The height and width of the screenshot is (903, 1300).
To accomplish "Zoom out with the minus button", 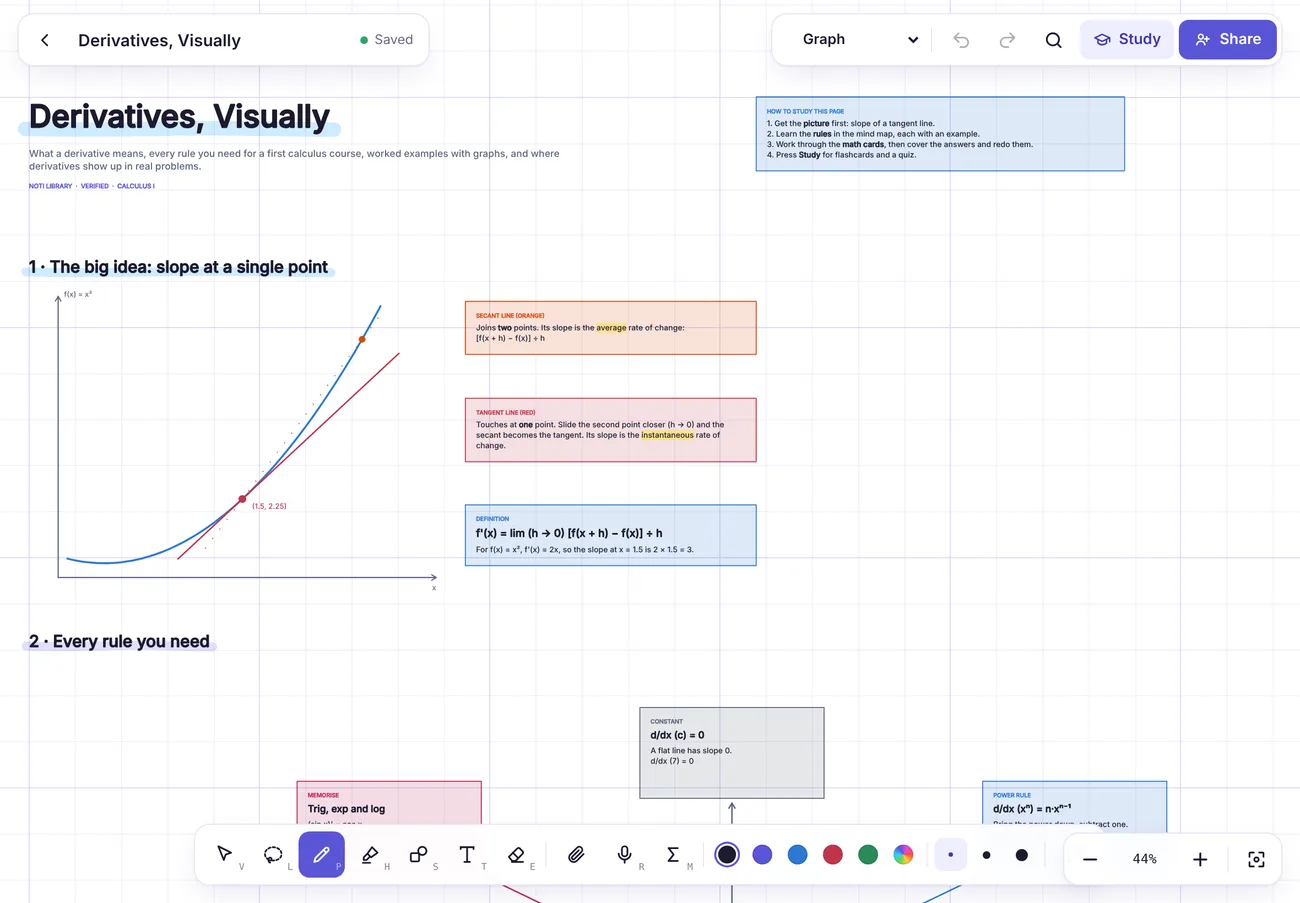I will [1090, 859].
